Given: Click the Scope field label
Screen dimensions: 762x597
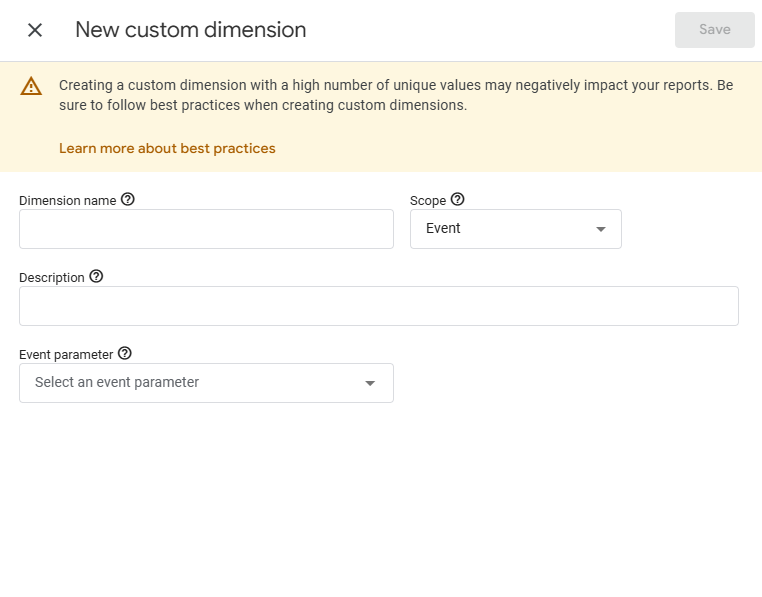Looking at the screenshot, I should [x=428, y=201].
